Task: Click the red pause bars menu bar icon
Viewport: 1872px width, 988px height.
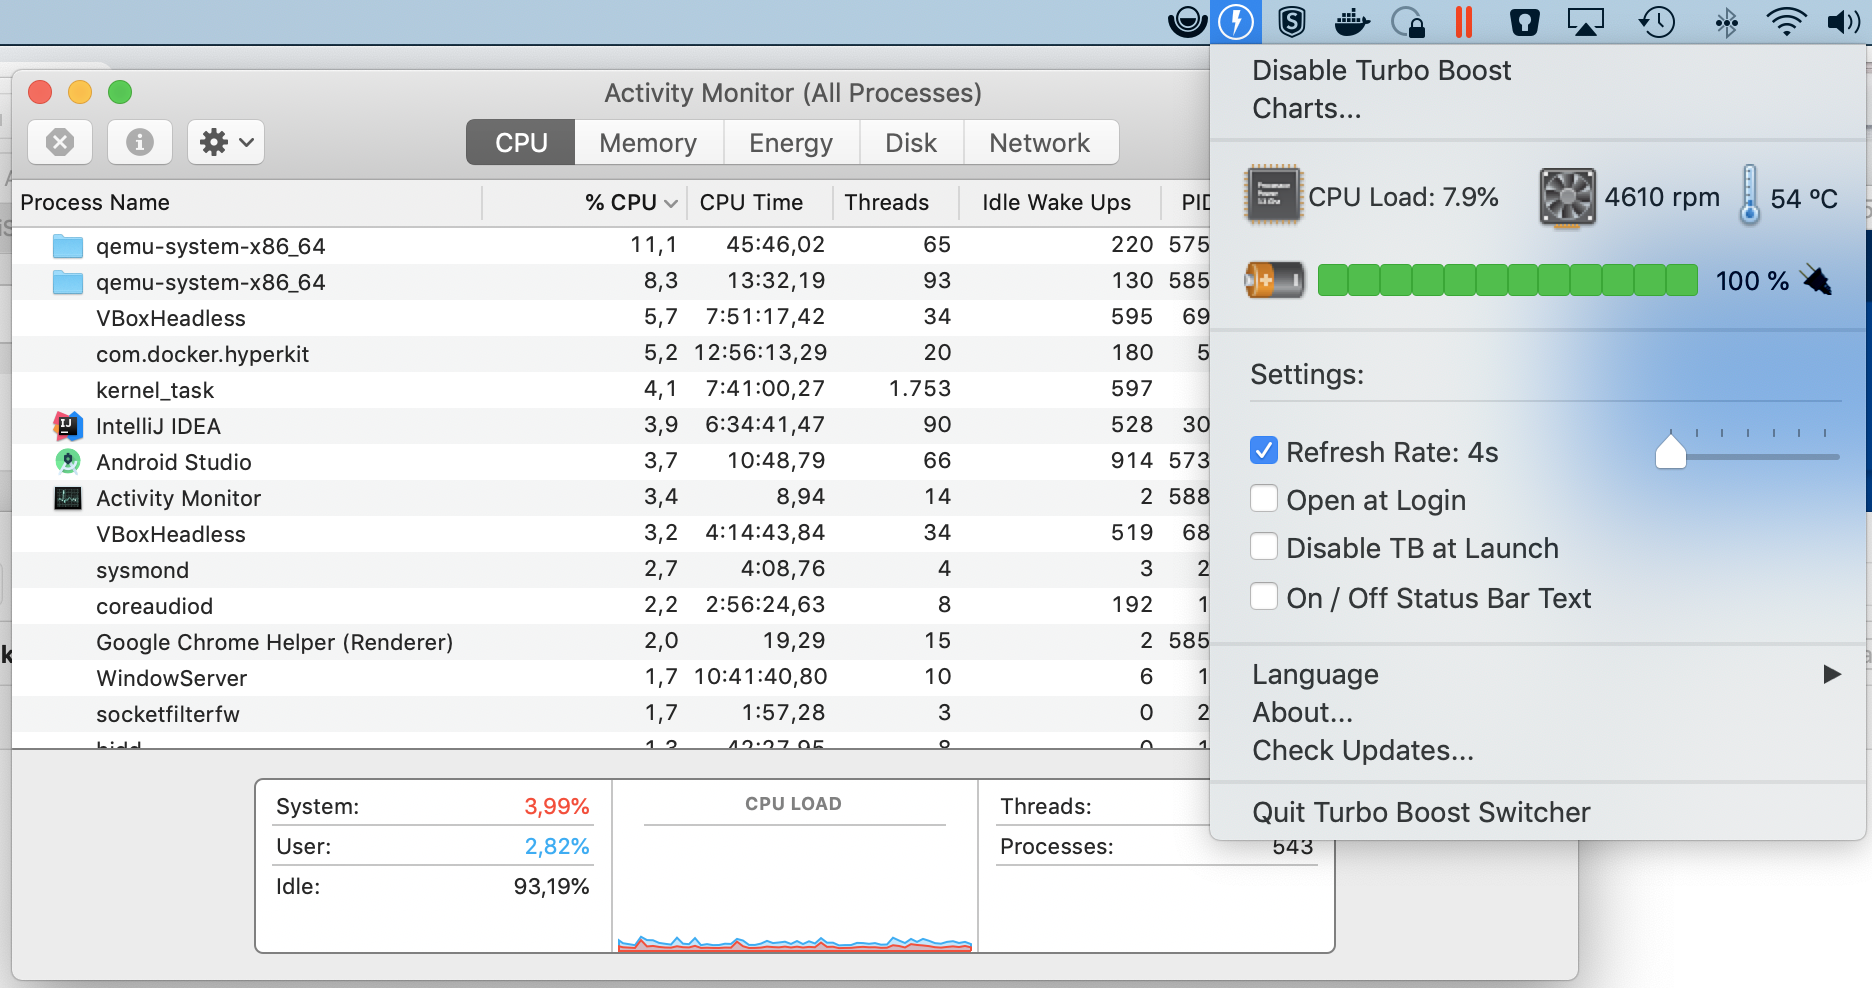Action: coord(1464,21)
